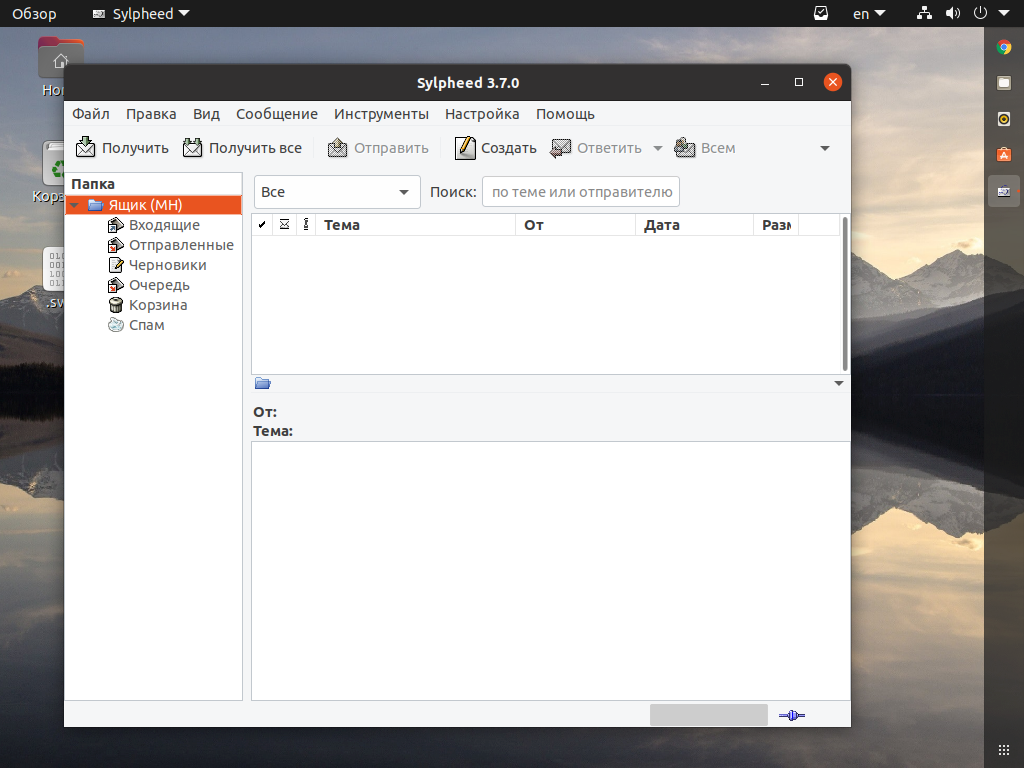Viewport: 1024px width, 768px height.
Task: Click the online/offline connection plug icon
Action: point(792,716)
